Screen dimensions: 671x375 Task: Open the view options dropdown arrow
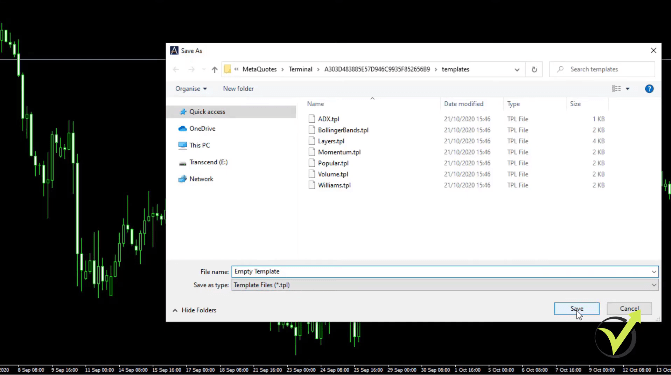627,89
